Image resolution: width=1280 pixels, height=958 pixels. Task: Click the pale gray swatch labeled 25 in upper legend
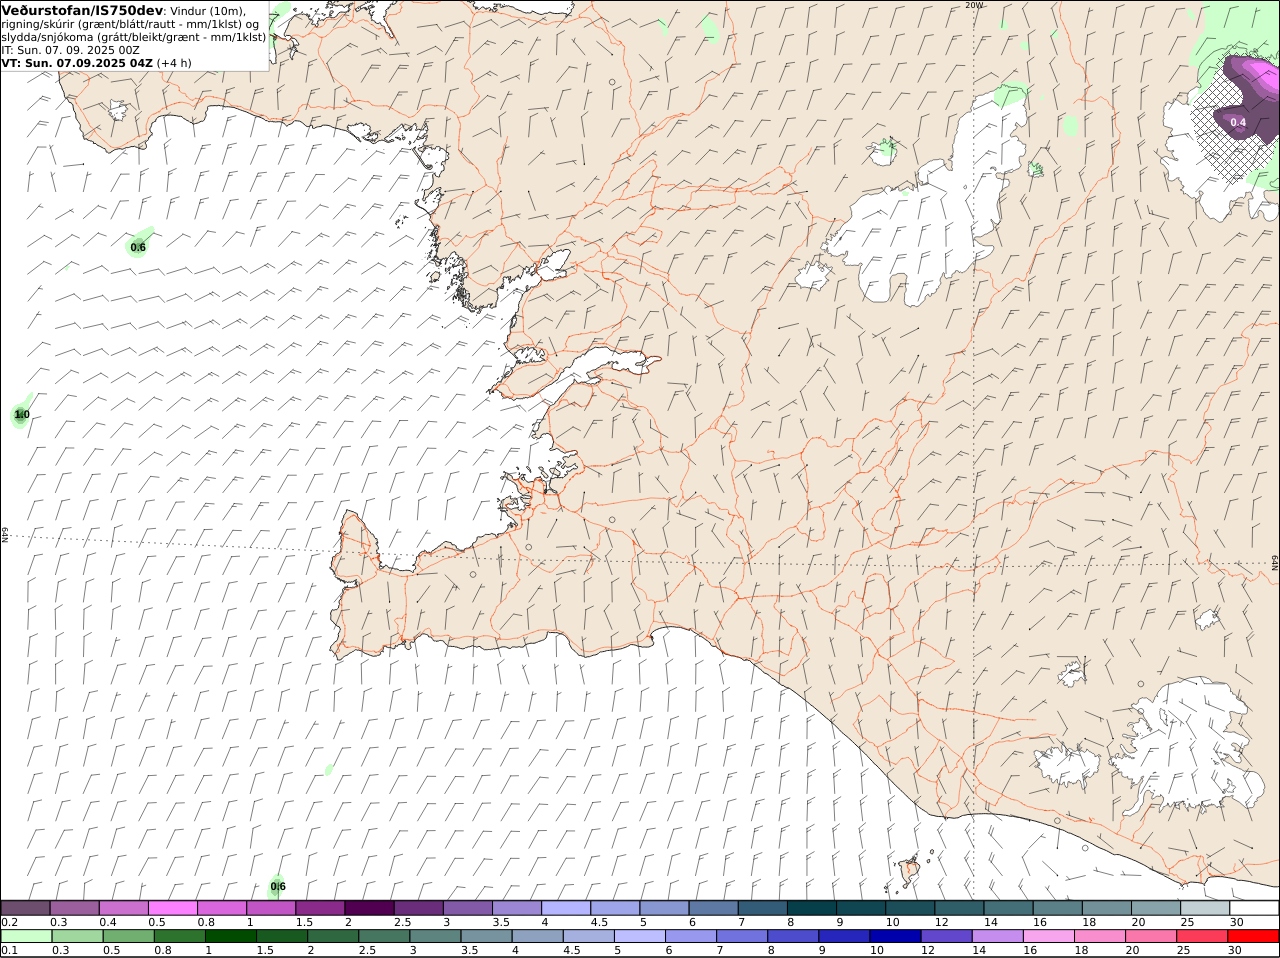coord(1205,908)
